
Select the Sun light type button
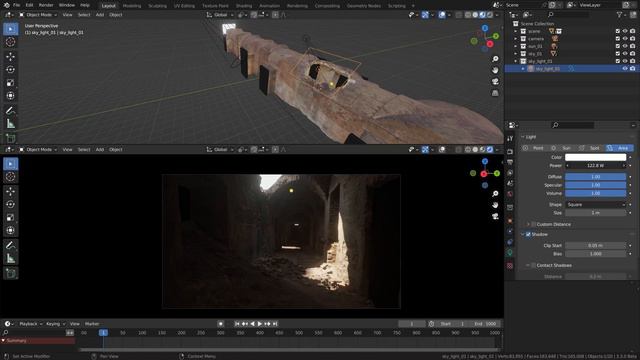click(x=563, y=148)
